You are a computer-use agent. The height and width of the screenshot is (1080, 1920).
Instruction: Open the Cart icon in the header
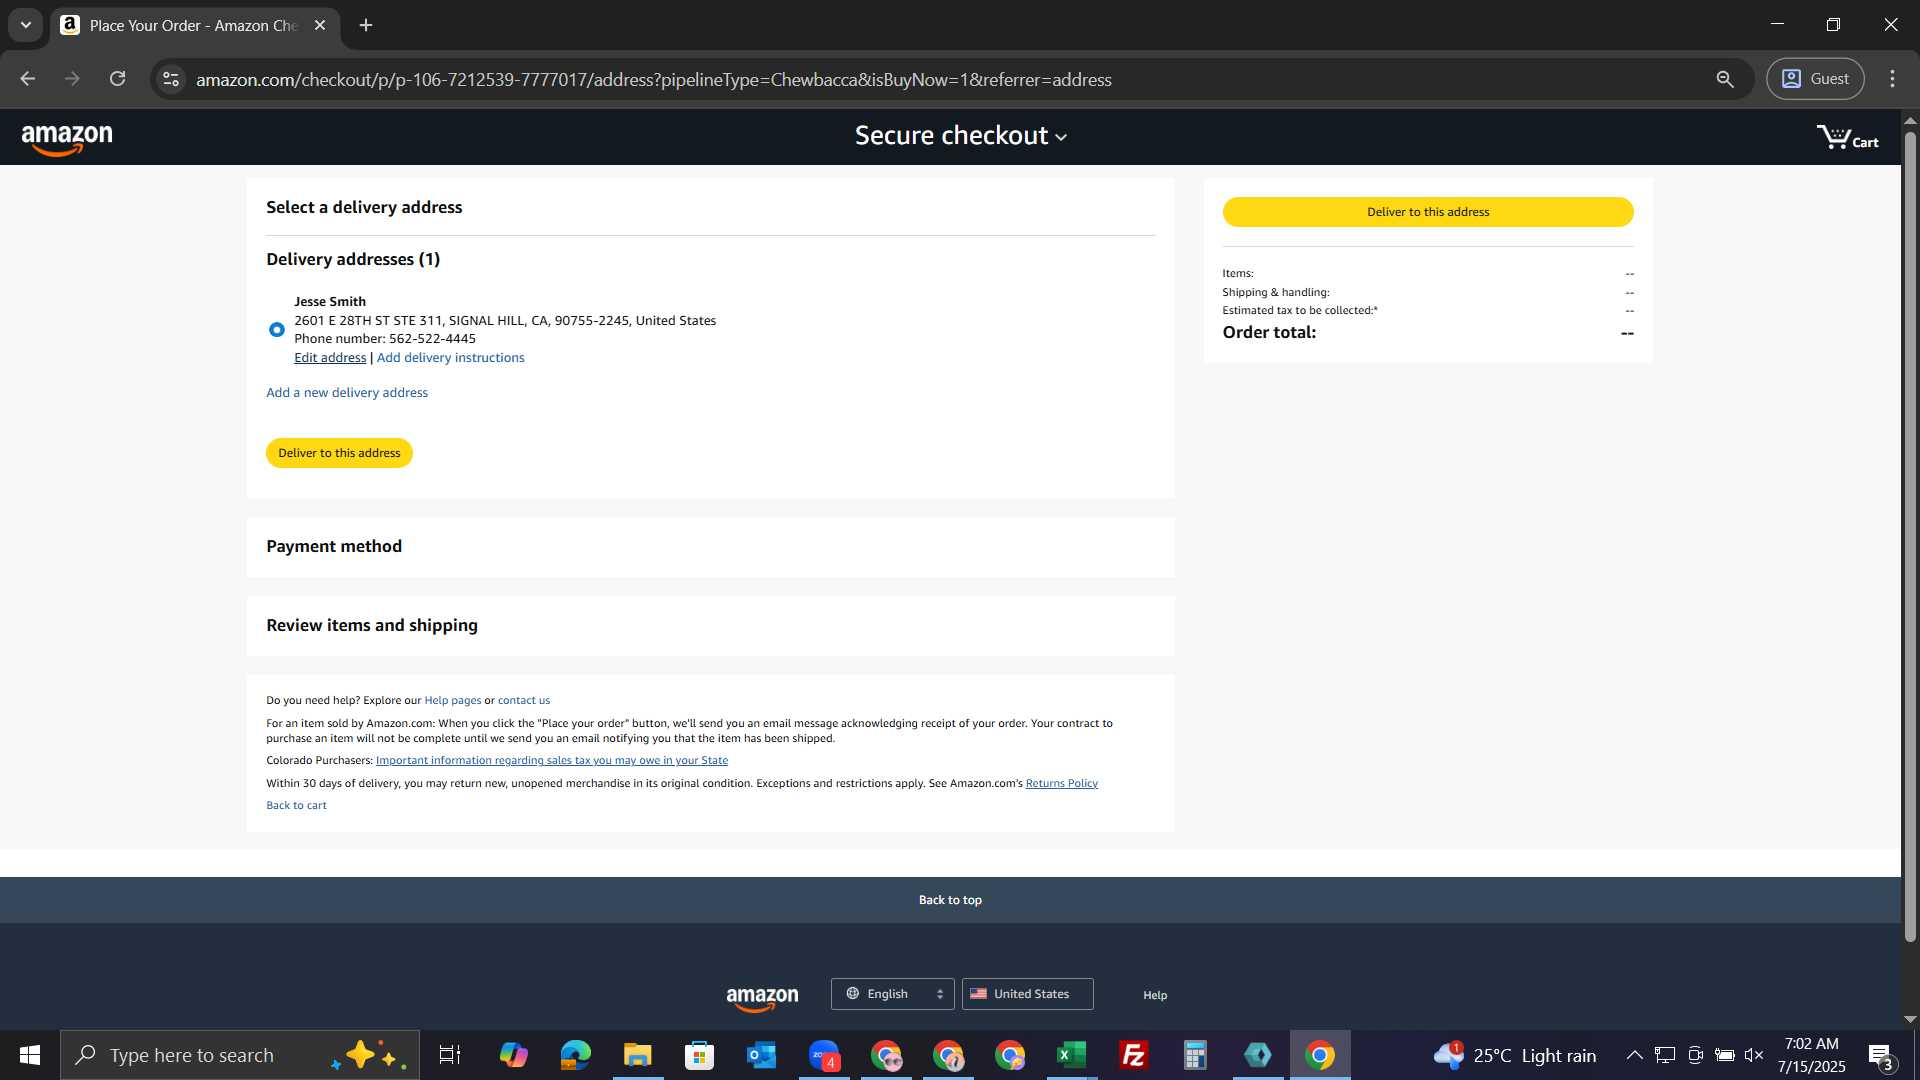[1847, 137]
